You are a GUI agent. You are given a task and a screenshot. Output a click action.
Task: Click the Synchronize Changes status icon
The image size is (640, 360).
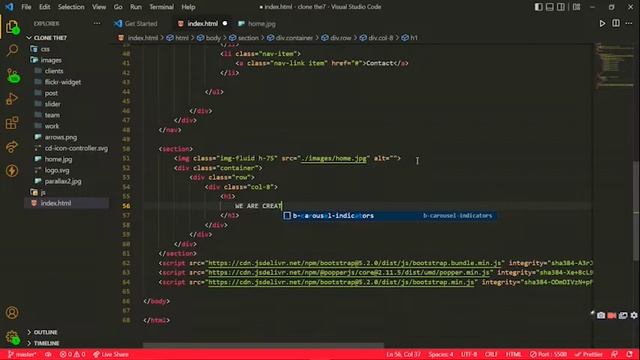pyautogui.click(x=48, y=354)
